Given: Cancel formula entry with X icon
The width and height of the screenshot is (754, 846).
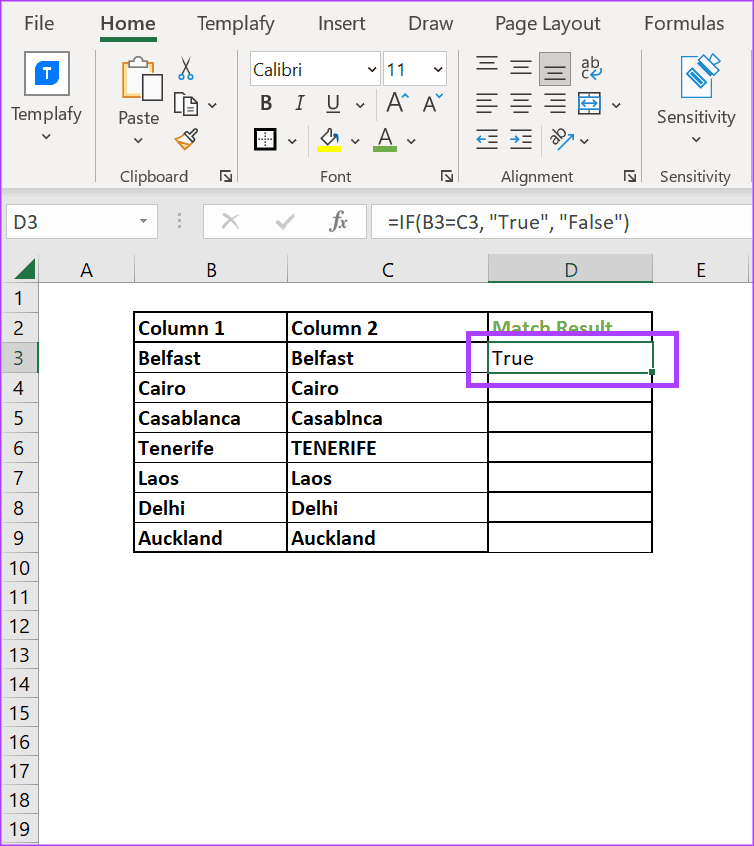Looking at the screenshot, I should tap(230, 221).
